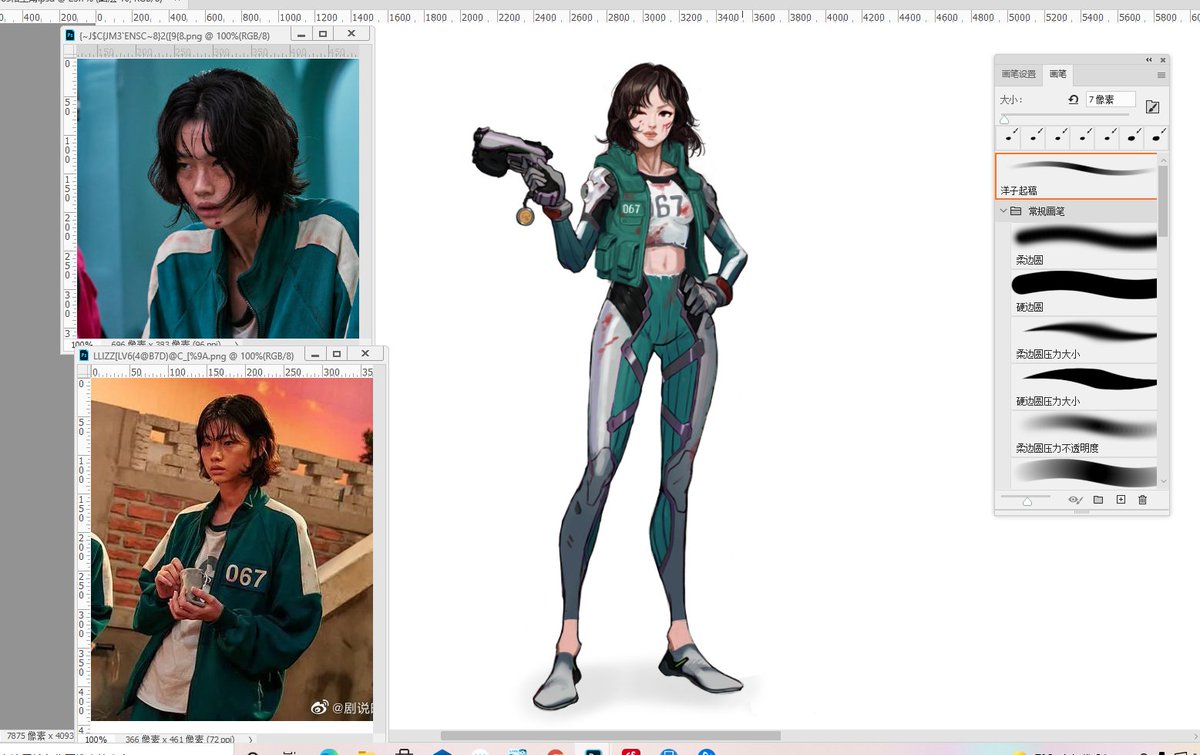
Task: Select the first recent brush tip preset
Action: coord(1009,136)
